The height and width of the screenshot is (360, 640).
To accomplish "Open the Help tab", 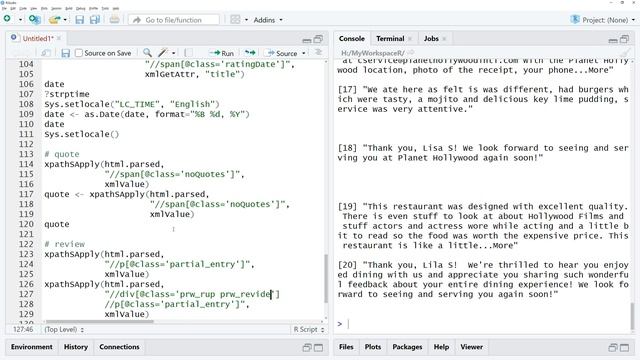I will pos(441,347).
